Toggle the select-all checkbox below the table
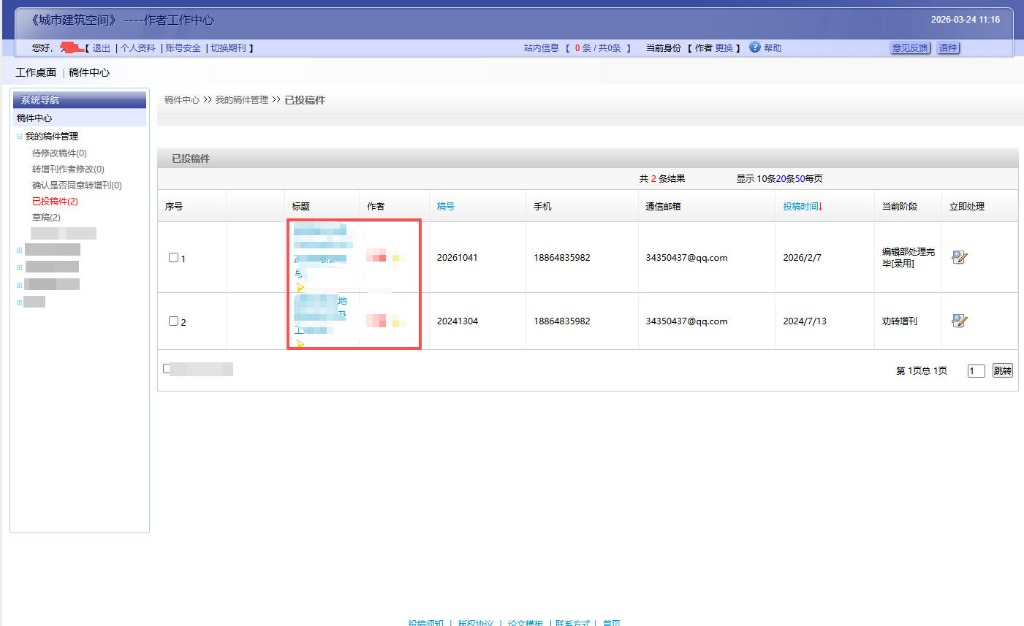The width and height of the screenshot is (1024, 626). 167,369
